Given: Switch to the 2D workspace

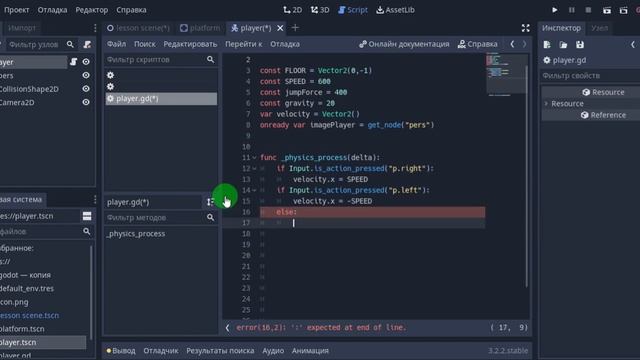Looking at the screenshot, I should 293,10.
